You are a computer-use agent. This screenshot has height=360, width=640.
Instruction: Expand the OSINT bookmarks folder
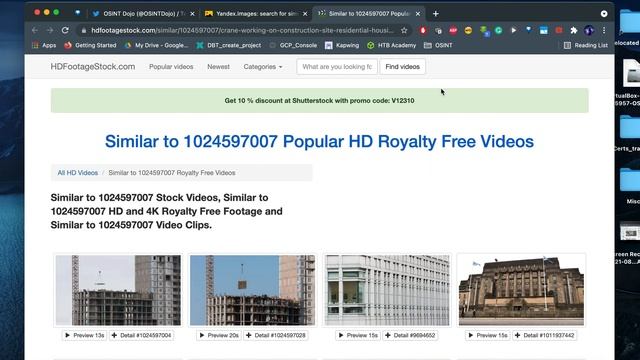click(x=438, y=45)
